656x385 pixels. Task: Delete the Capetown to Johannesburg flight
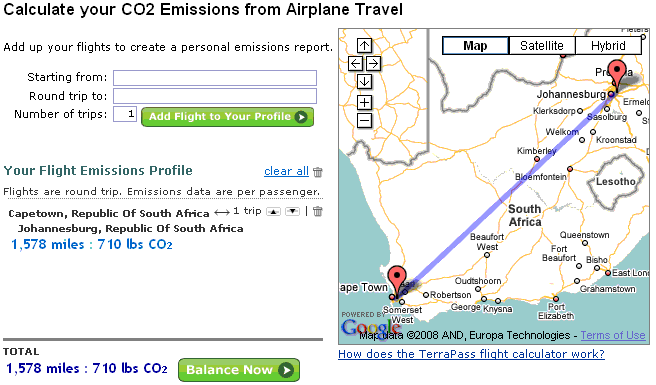pyautogui.click(x=318, y=211)
